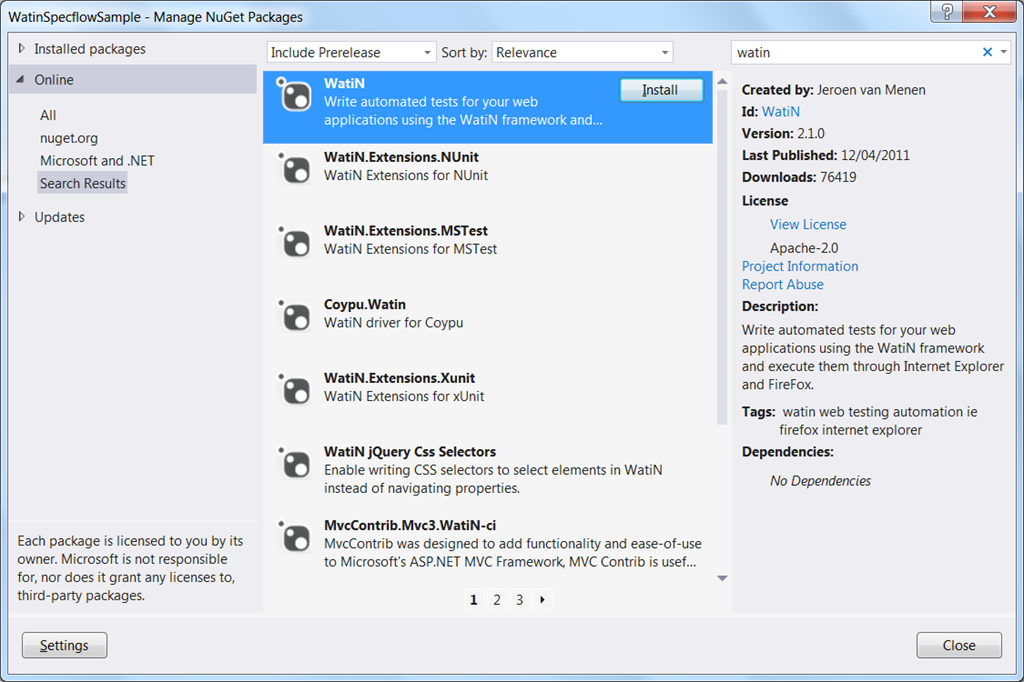Click the 'WatiN driver for Coypu' description
Image resolution: width=1024 pixels, height=682 pixels.
[393, 323]
